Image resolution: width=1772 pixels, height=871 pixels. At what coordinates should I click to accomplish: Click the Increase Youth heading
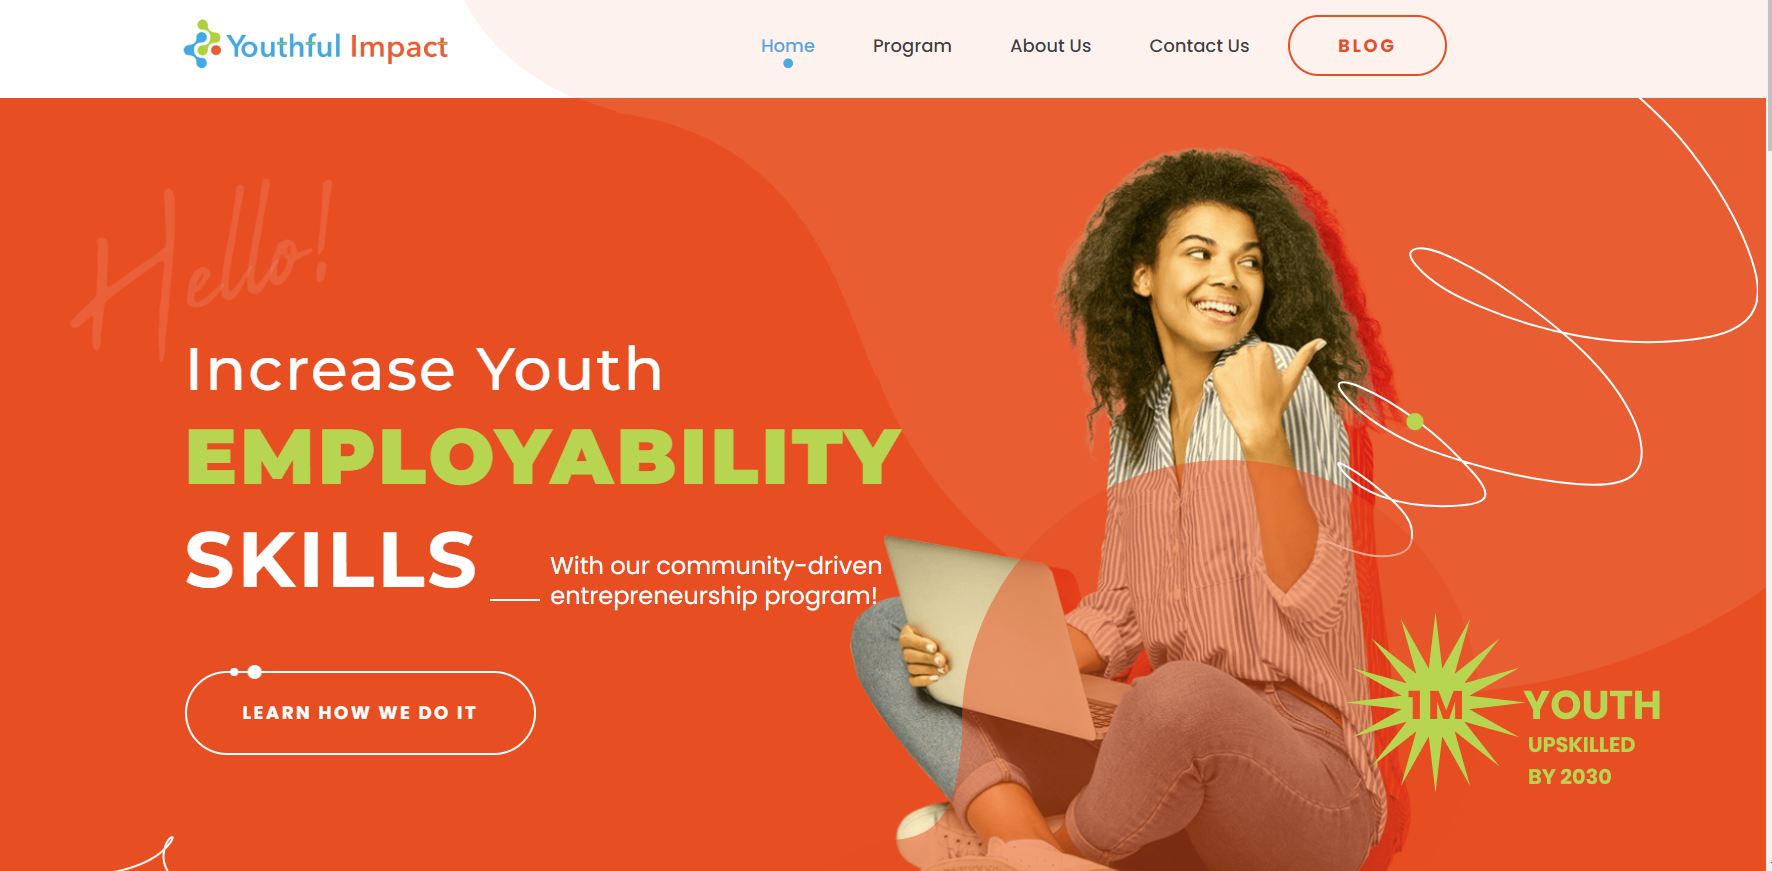(424, 369)
